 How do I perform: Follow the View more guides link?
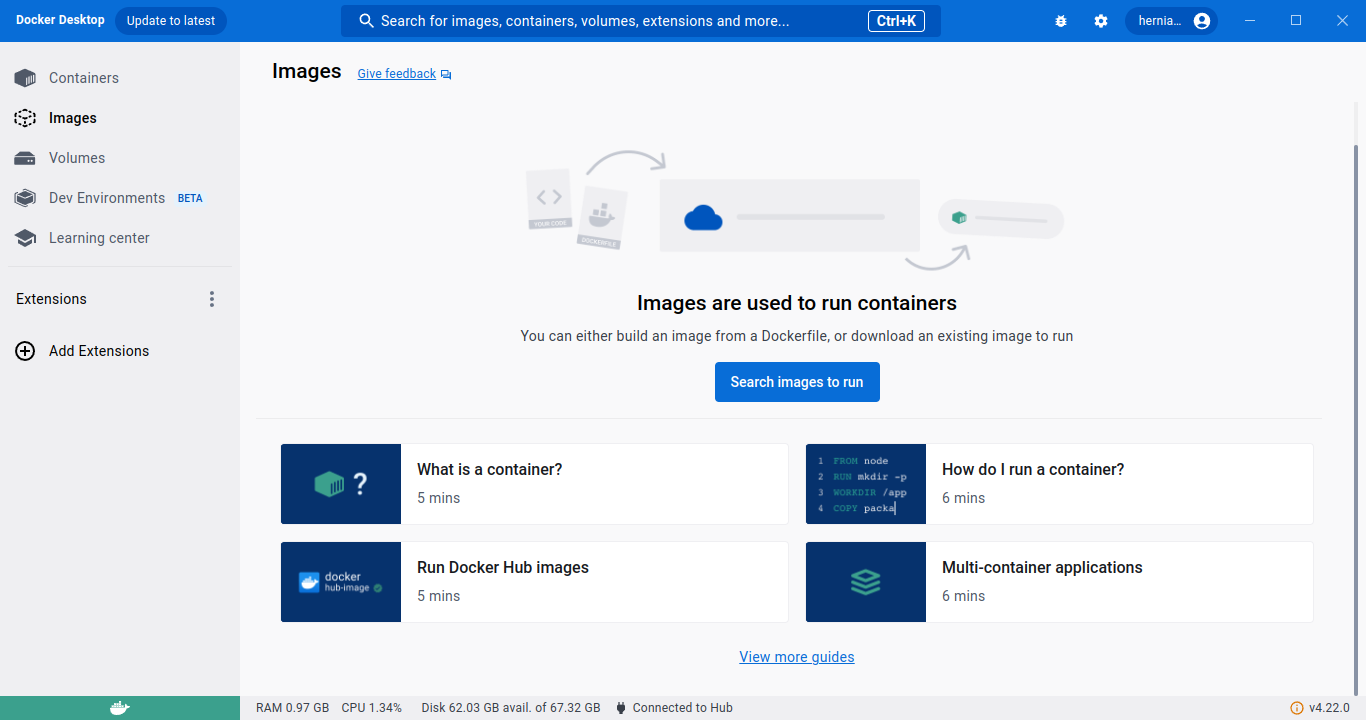(x=797, y=656)
